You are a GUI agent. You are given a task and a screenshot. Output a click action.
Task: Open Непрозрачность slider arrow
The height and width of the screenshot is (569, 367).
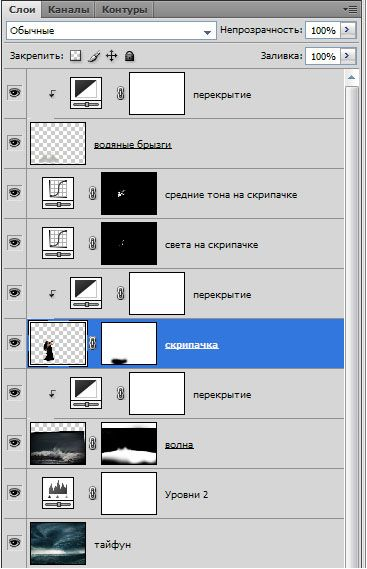tap(348, 30)
